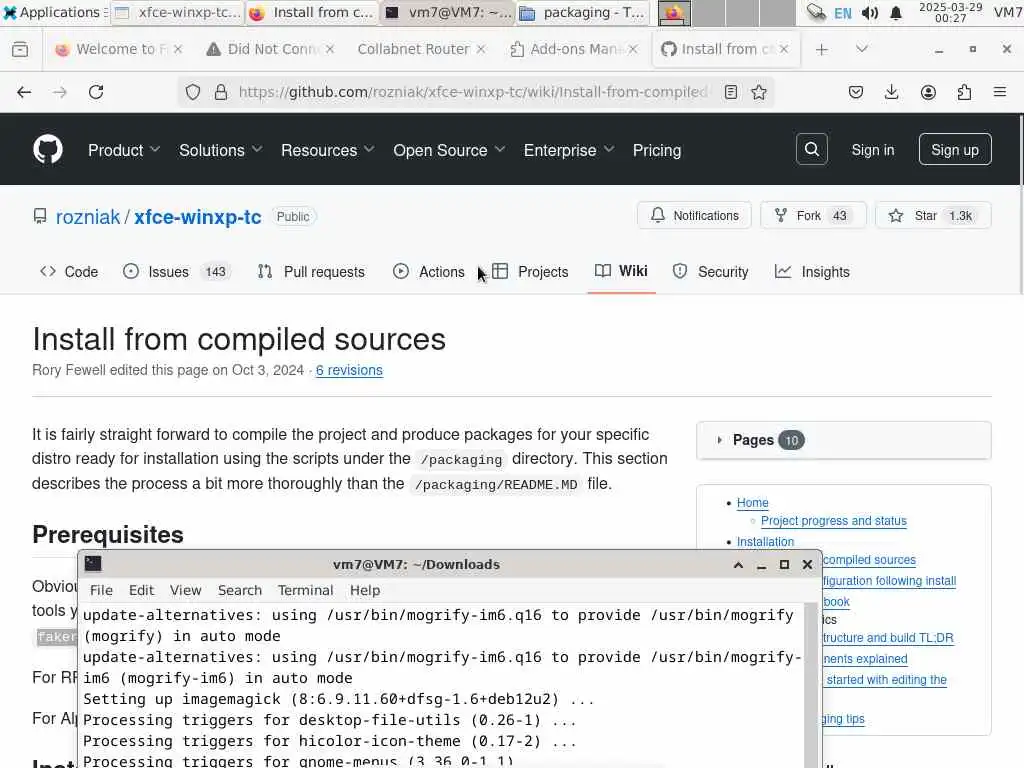Screen dimensions: 1024x768
Task: Select the Wiki tab
Action: tap(621, 271)
